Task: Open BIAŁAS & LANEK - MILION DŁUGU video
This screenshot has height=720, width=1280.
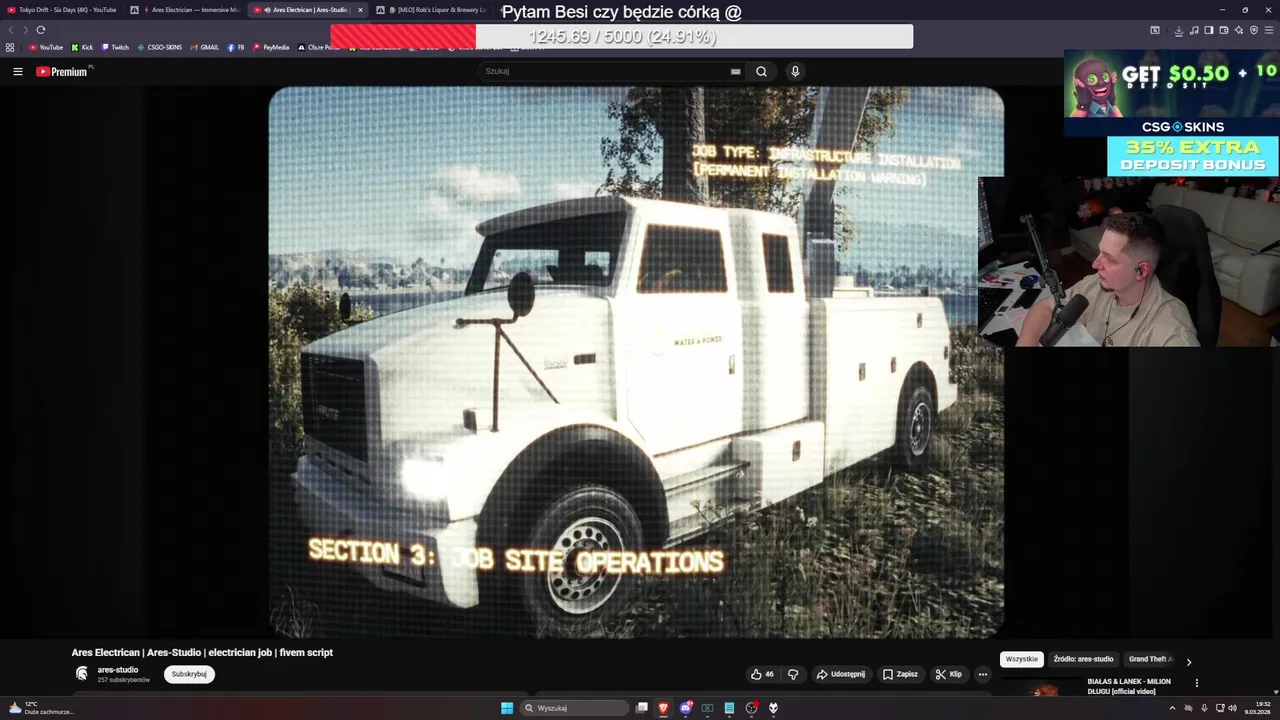Action: [1129, 686]
